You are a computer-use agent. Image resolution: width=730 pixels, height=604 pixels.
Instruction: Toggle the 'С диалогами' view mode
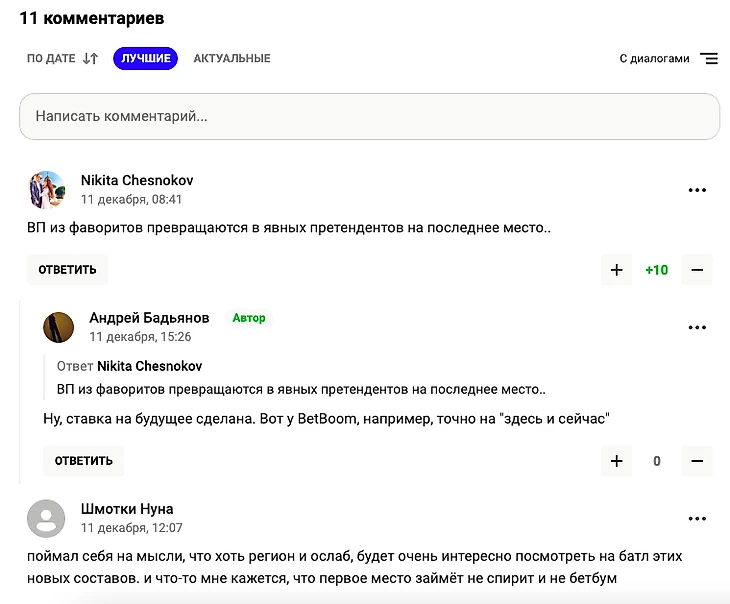coord(668,59)
